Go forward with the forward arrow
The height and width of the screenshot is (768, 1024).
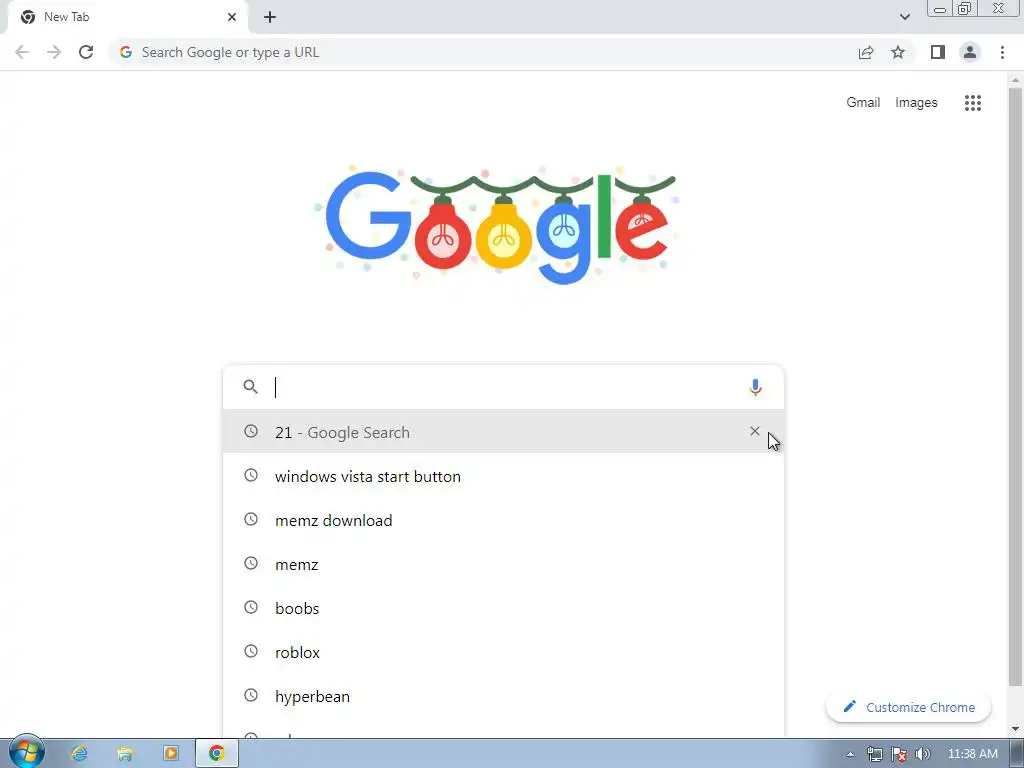54,52
